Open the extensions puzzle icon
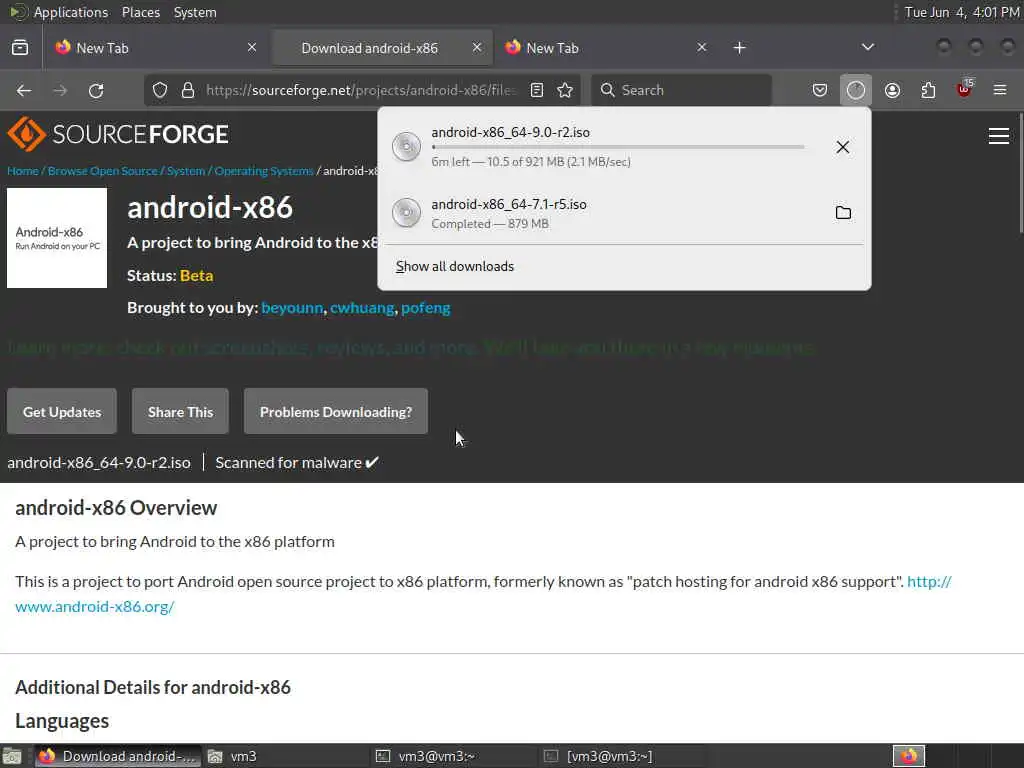The width and height of the screenshot is (1024, 768). [x=928, y=90]
